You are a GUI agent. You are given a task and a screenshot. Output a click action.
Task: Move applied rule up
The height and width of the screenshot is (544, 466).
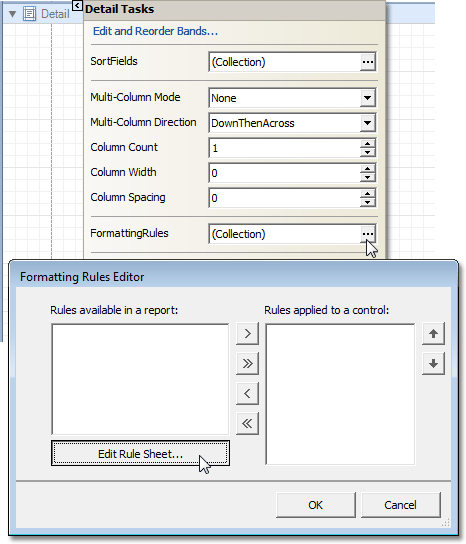coord(433,333)
